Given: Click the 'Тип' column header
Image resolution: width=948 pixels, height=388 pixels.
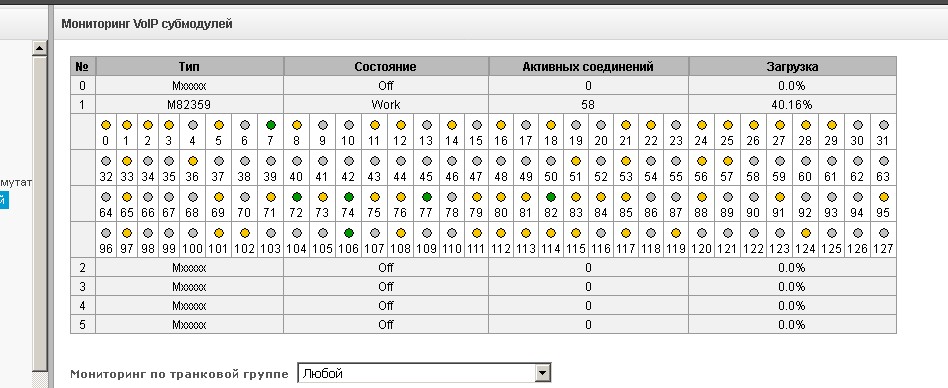Looking at the screenshot, I should [x=189, y=66].
